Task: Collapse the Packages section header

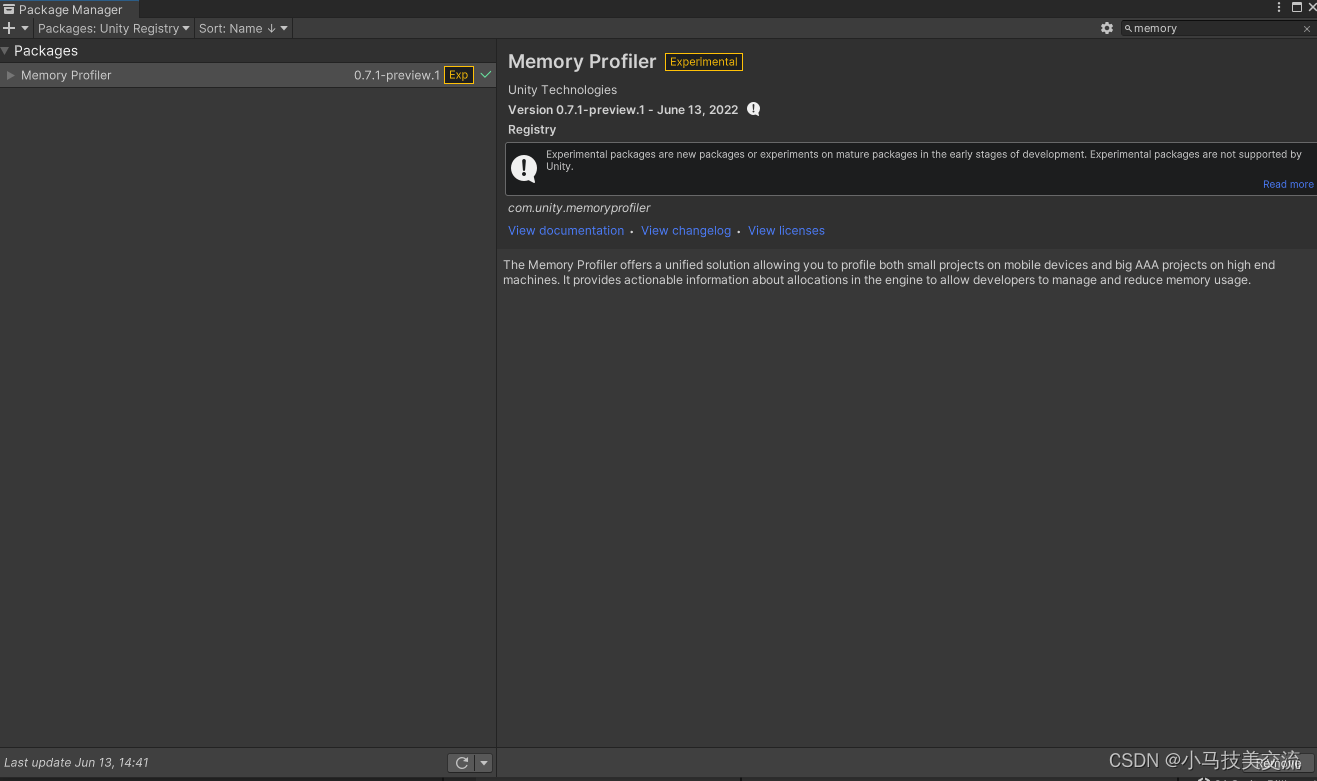Action: [x=6, y=50]
